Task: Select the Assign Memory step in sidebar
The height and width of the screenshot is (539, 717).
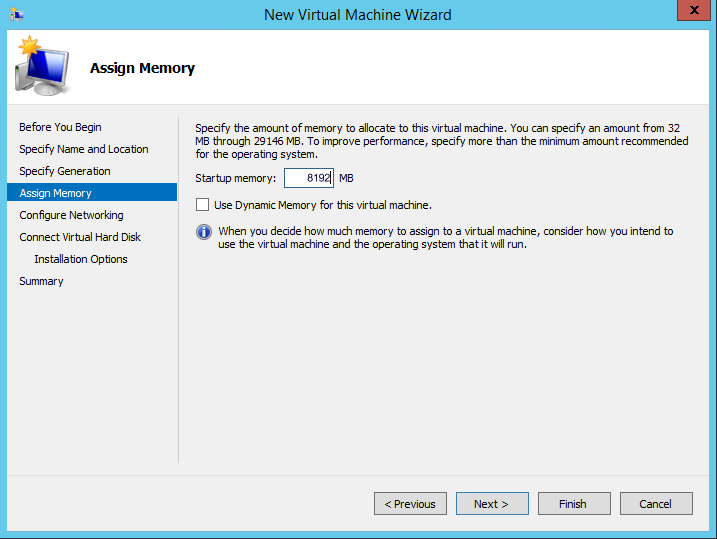Action: 56,193
